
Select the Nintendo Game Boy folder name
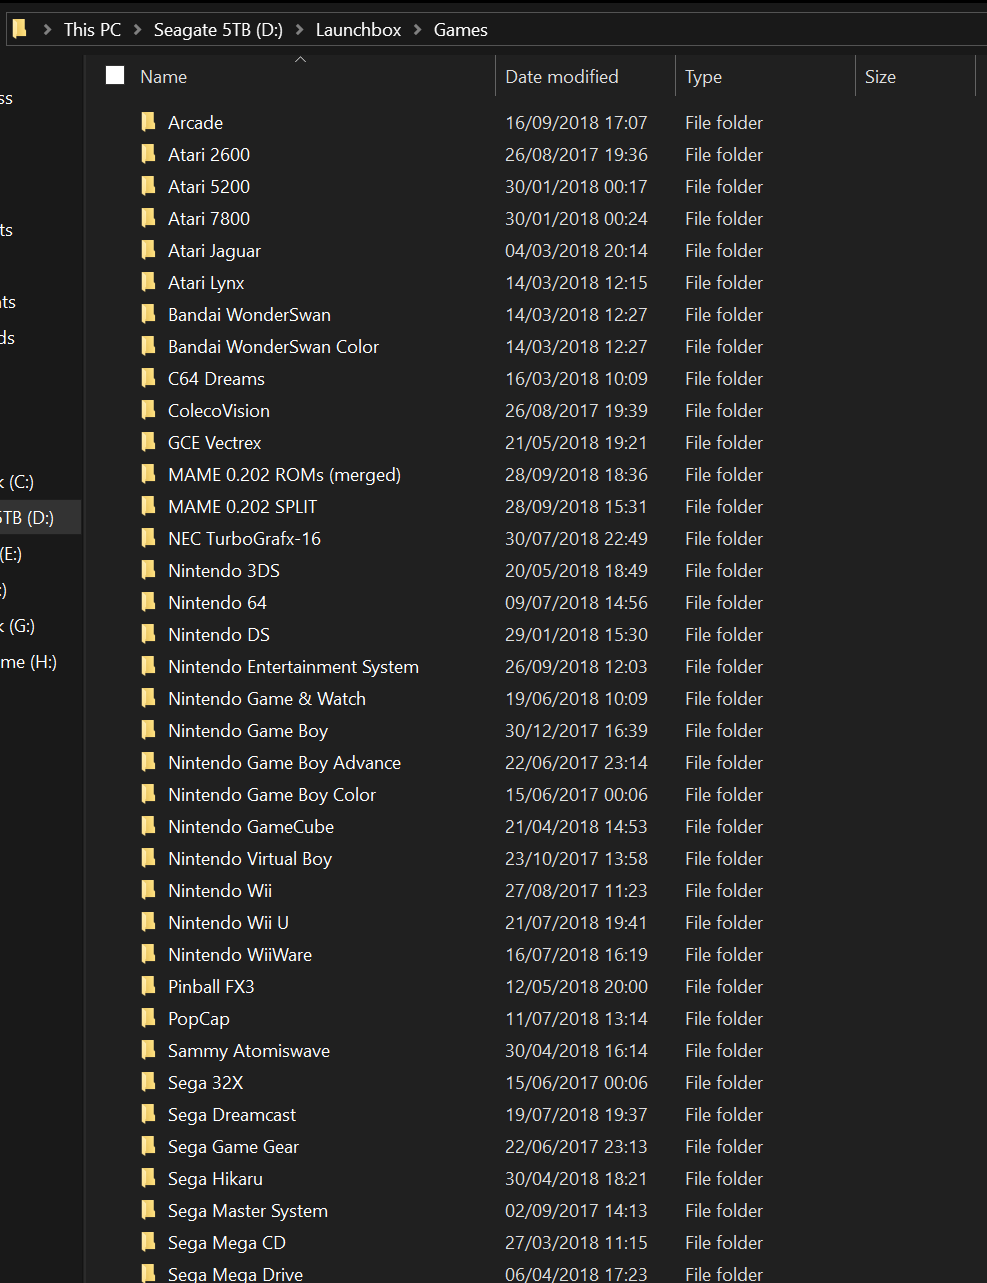pos(248,731)
